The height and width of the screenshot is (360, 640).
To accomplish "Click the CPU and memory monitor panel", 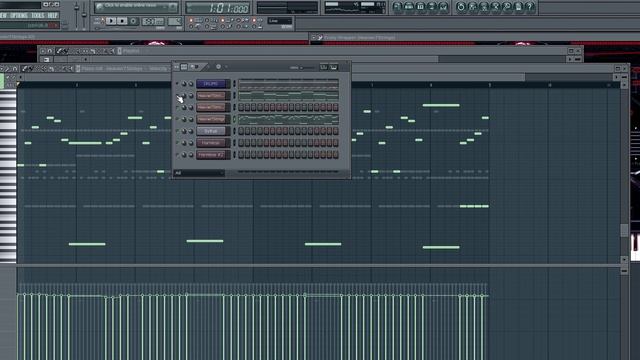I will [354, 7].
